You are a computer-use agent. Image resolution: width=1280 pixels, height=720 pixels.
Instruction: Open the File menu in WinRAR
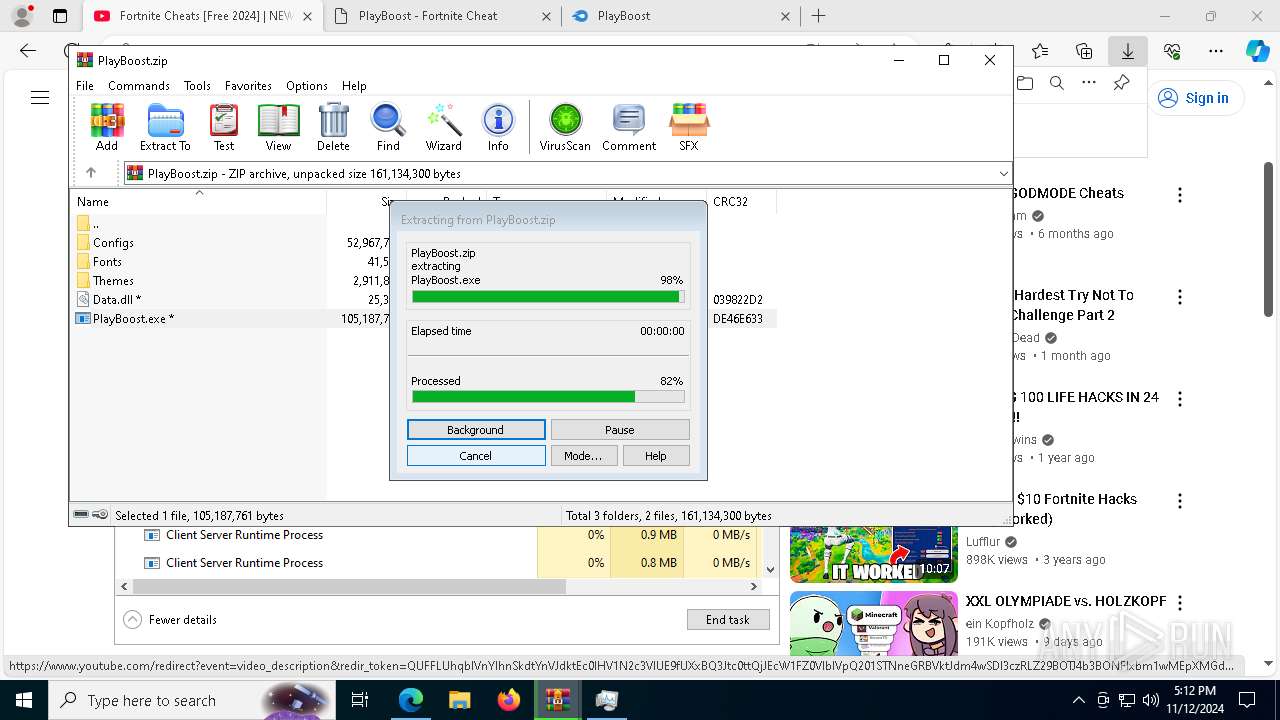[x=85, y=86]
